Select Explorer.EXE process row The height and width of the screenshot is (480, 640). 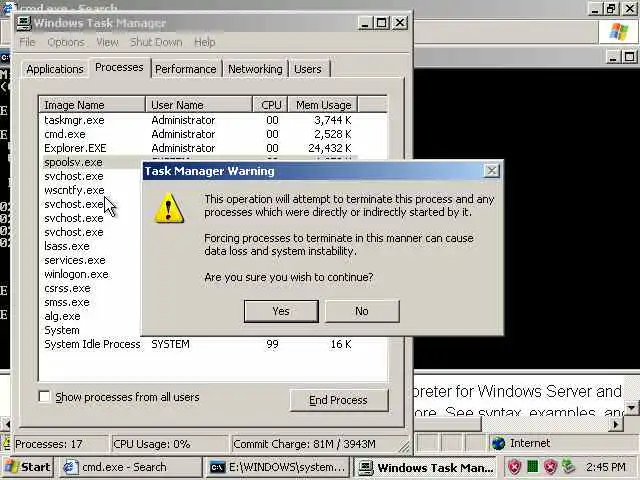198,148
